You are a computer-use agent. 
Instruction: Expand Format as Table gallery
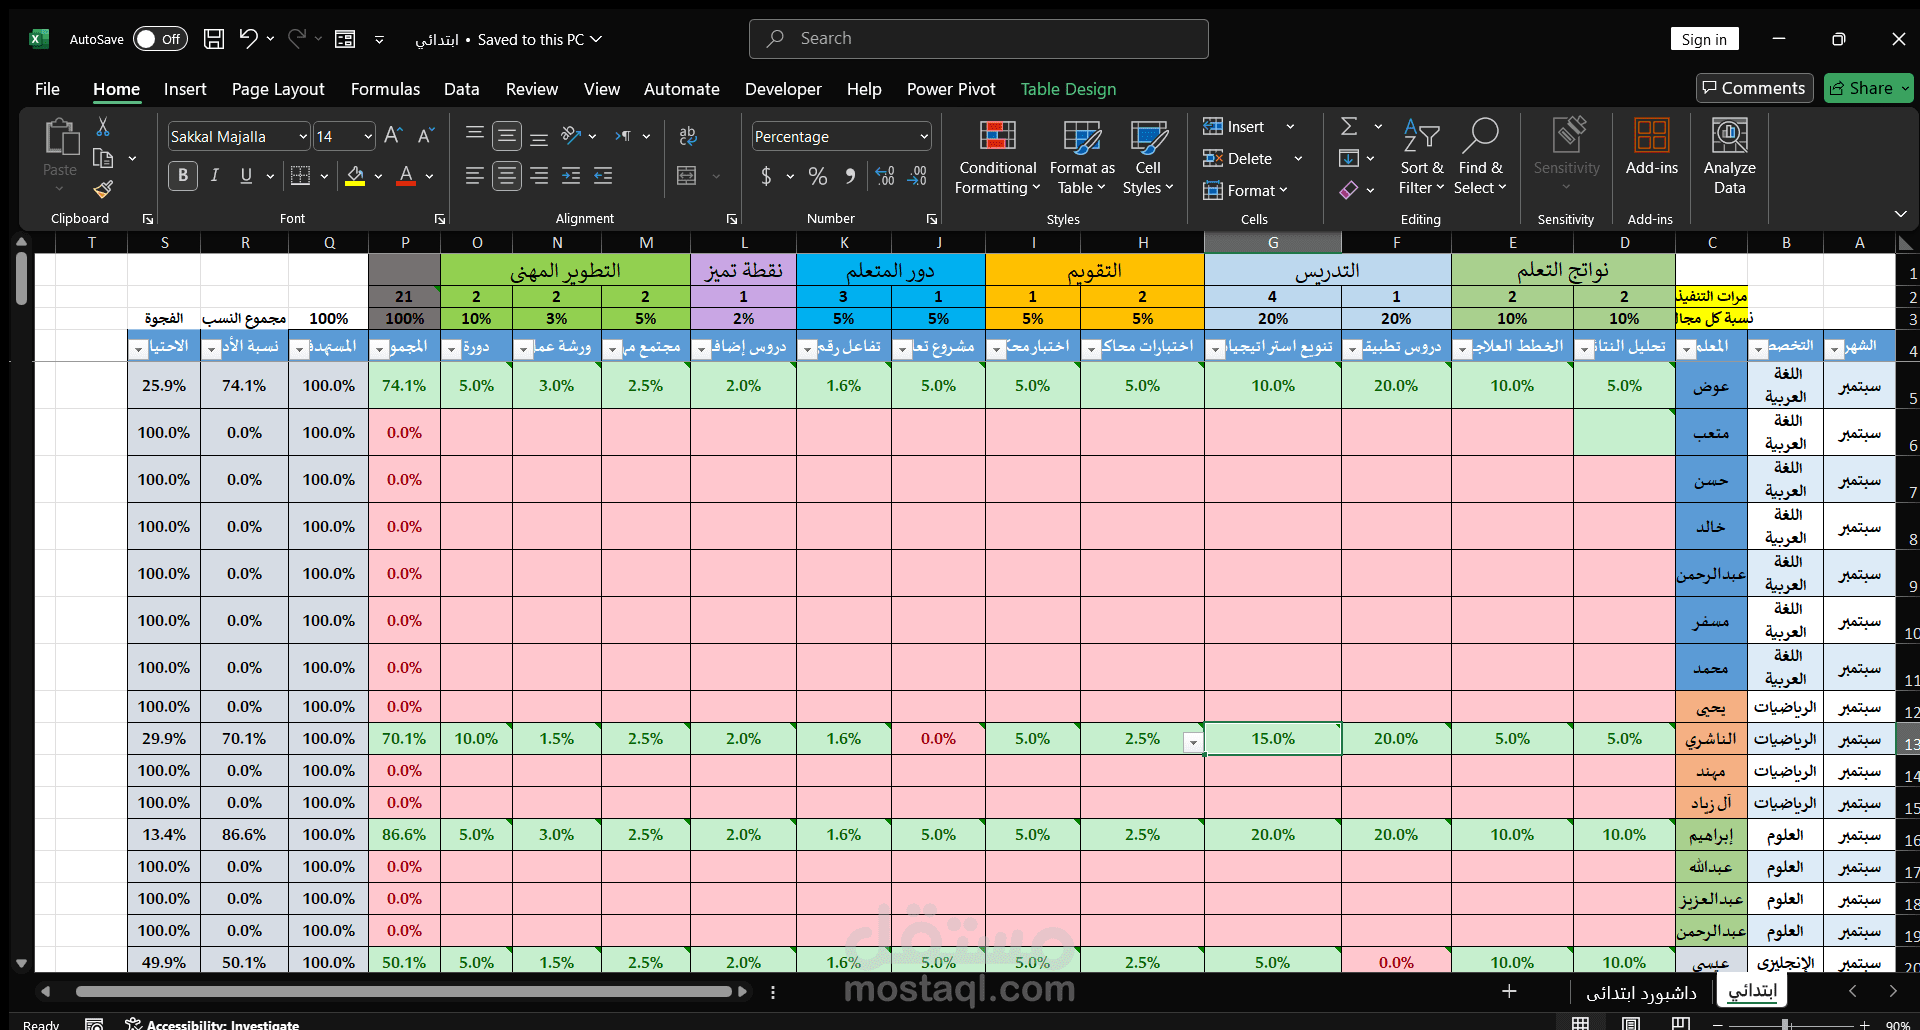[x=1082, y=157]
